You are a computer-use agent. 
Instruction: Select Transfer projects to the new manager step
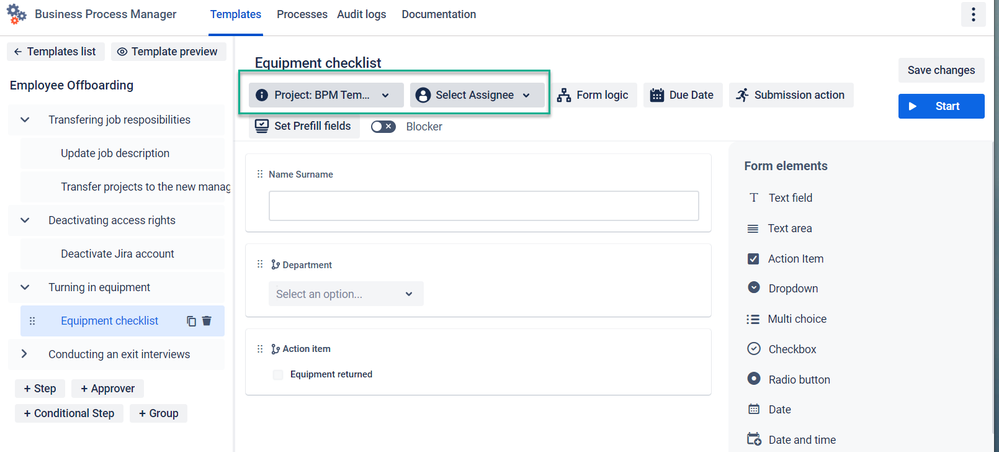click(122, 187)
